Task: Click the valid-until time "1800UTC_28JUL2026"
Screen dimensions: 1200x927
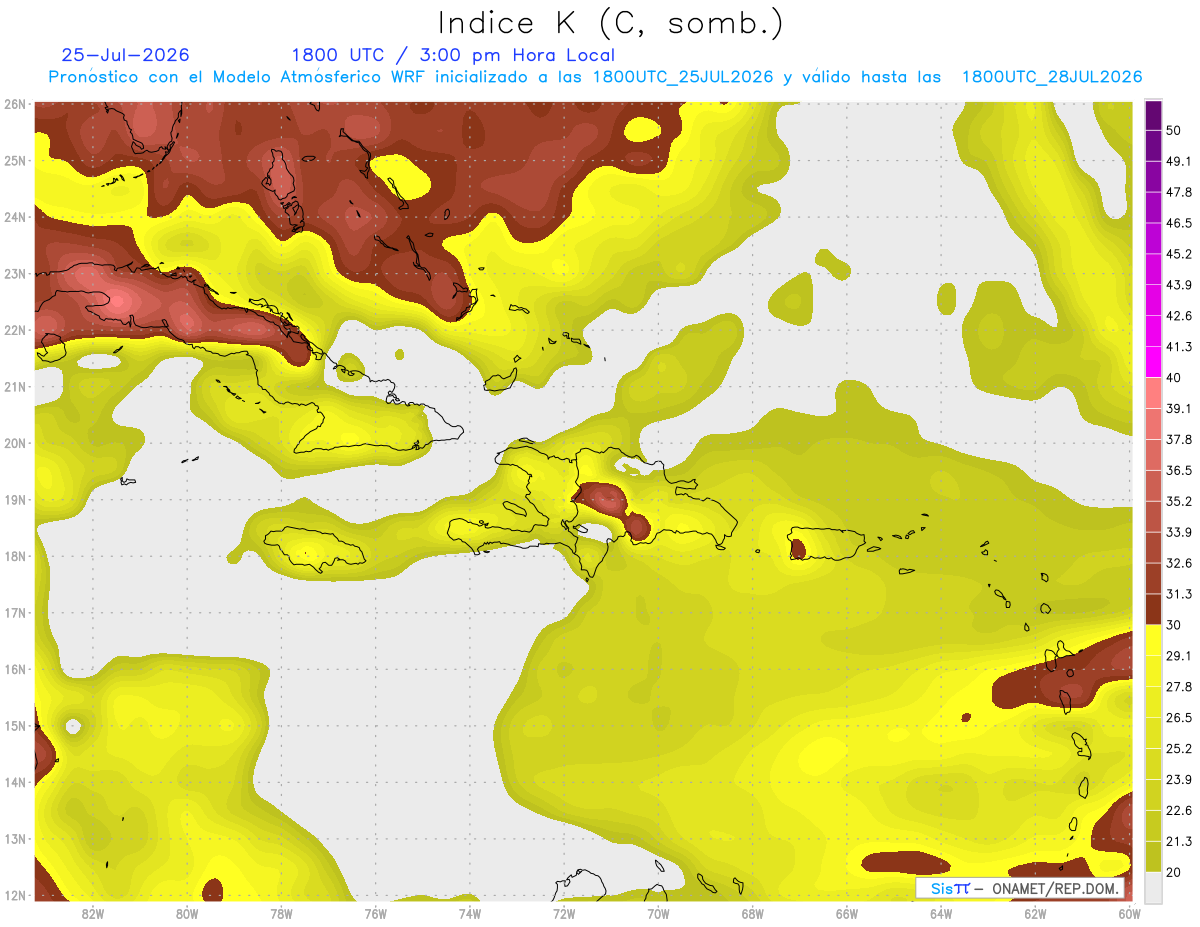Action: click(1052, 77)
